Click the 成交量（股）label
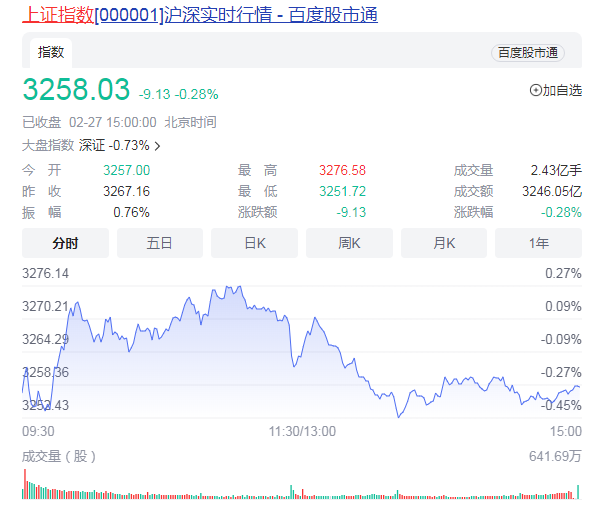Screen dimensions: 595x507 [x=59, y=456]
